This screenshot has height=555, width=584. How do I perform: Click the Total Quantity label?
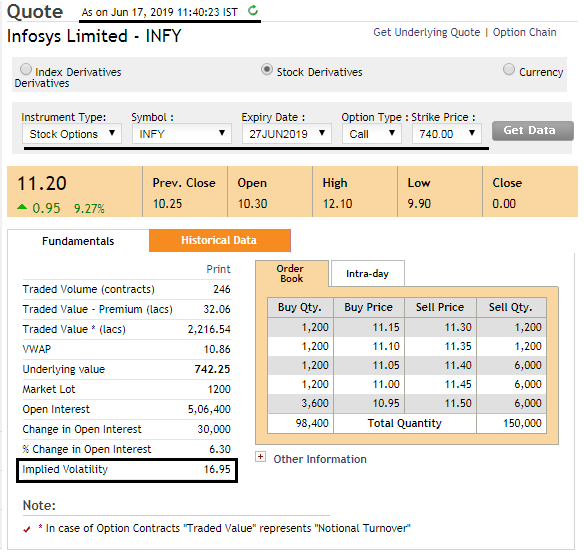click(x=404, y=424)
